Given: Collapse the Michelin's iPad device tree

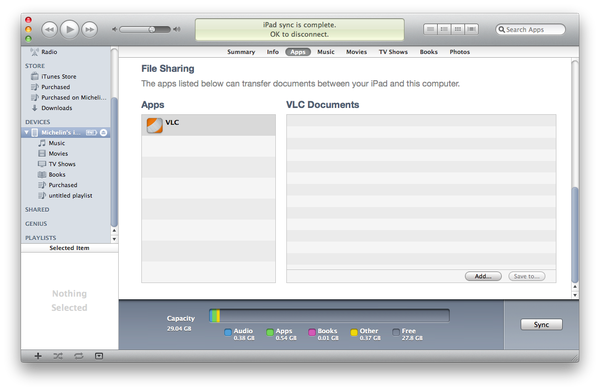Looking at the screenshot, I should (x=26, y=132).
